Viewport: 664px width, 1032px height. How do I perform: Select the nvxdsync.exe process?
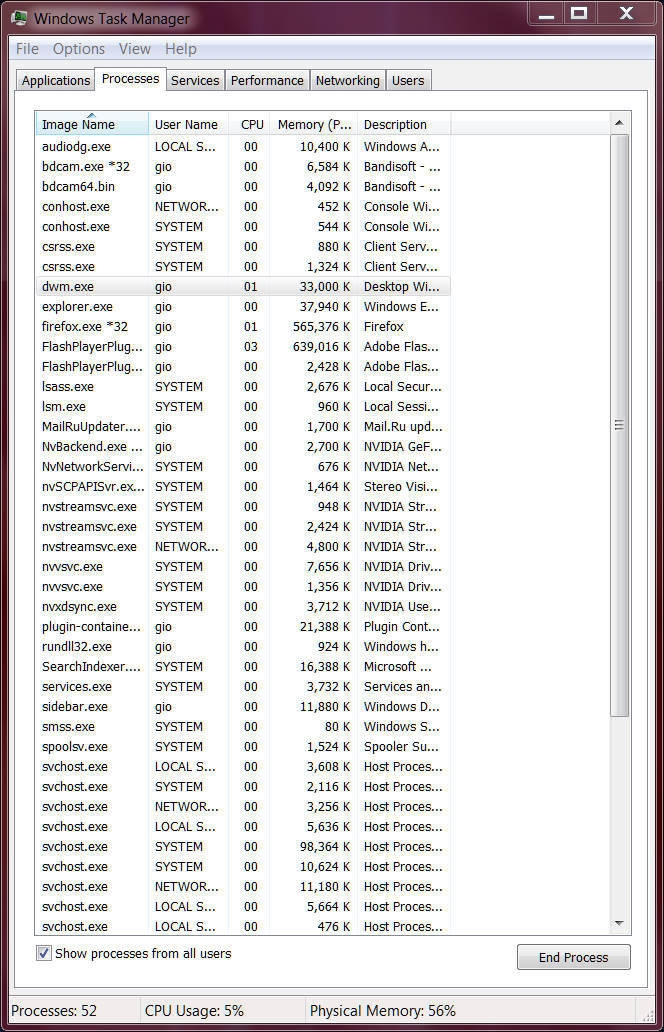(243, 606)
